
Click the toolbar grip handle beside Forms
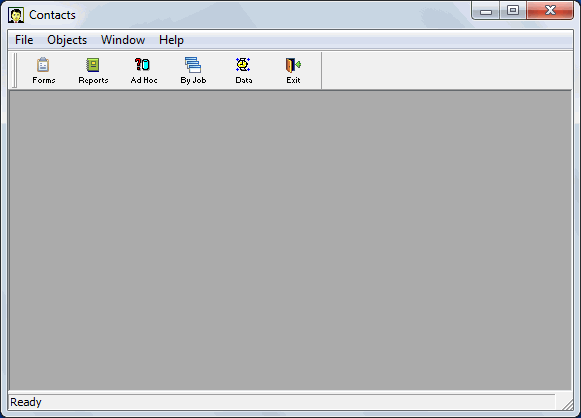click(14, 70)
